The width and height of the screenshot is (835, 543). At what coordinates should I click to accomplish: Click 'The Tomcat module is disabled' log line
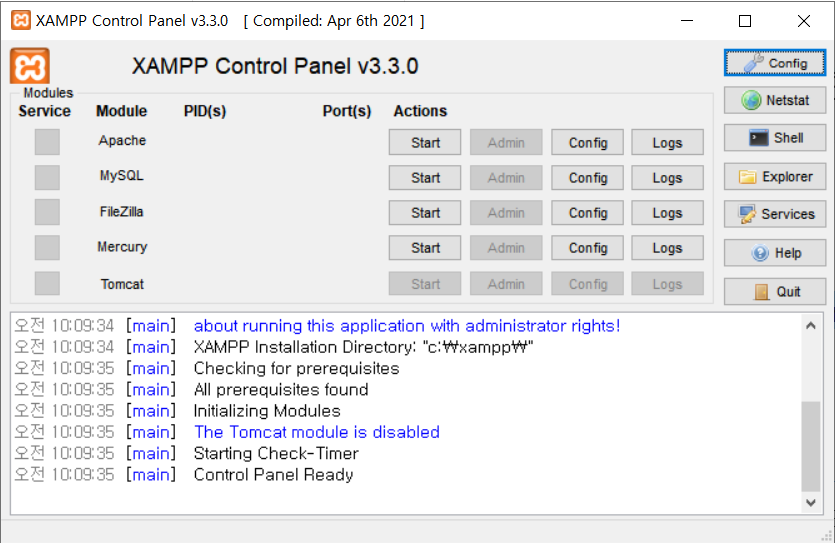pyautogui.click(x=317, y=432)
